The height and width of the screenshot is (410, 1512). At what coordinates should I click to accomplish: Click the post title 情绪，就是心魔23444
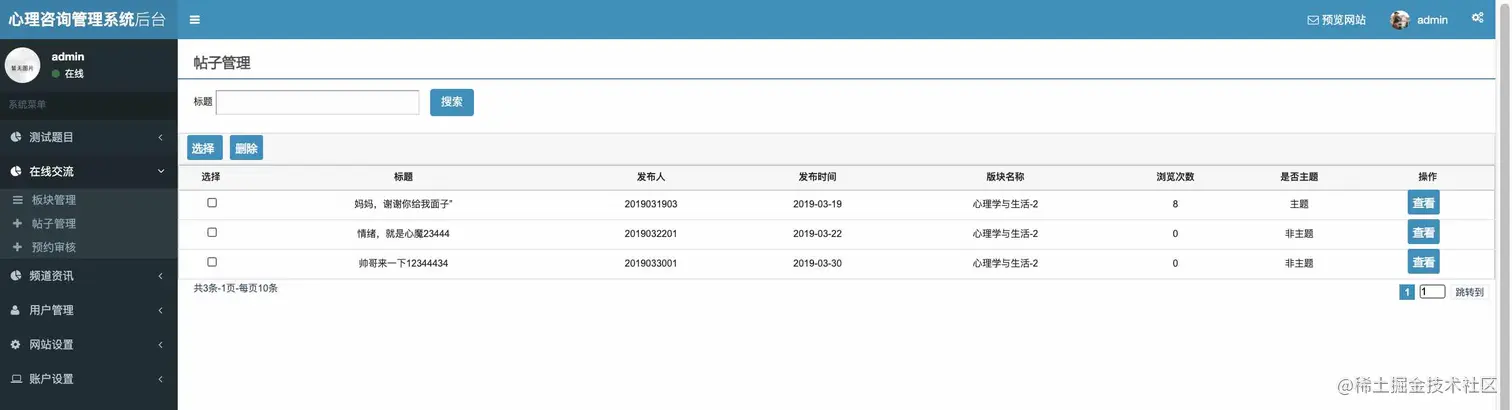(404, 233)
